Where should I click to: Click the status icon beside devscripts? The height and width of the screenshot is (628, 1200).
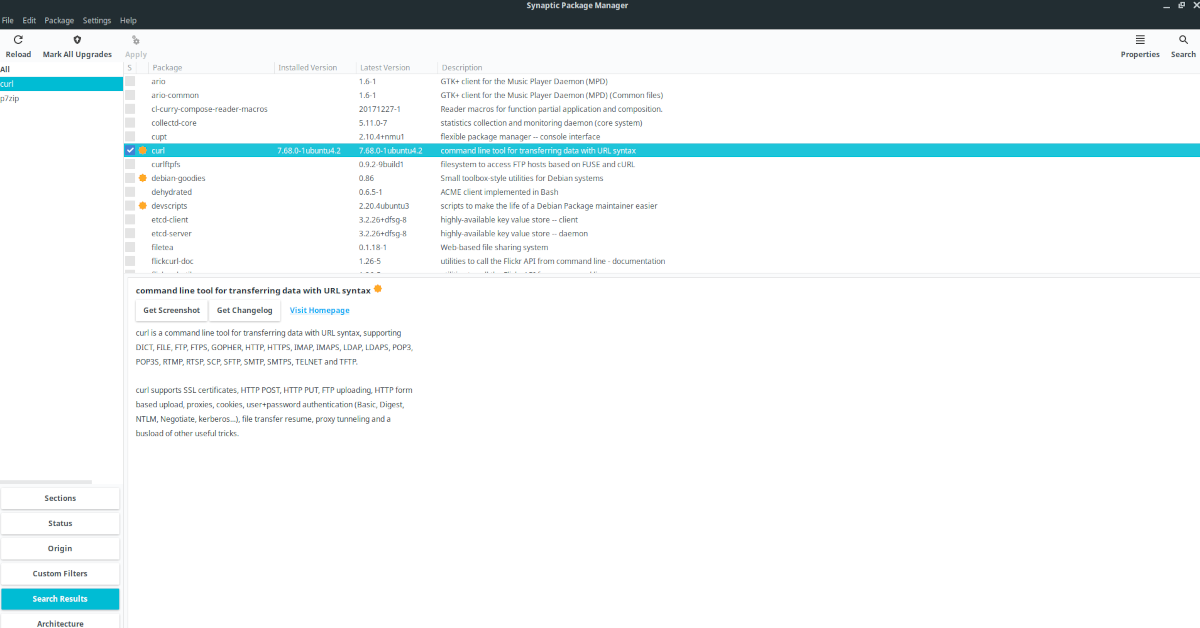[141, 205]
